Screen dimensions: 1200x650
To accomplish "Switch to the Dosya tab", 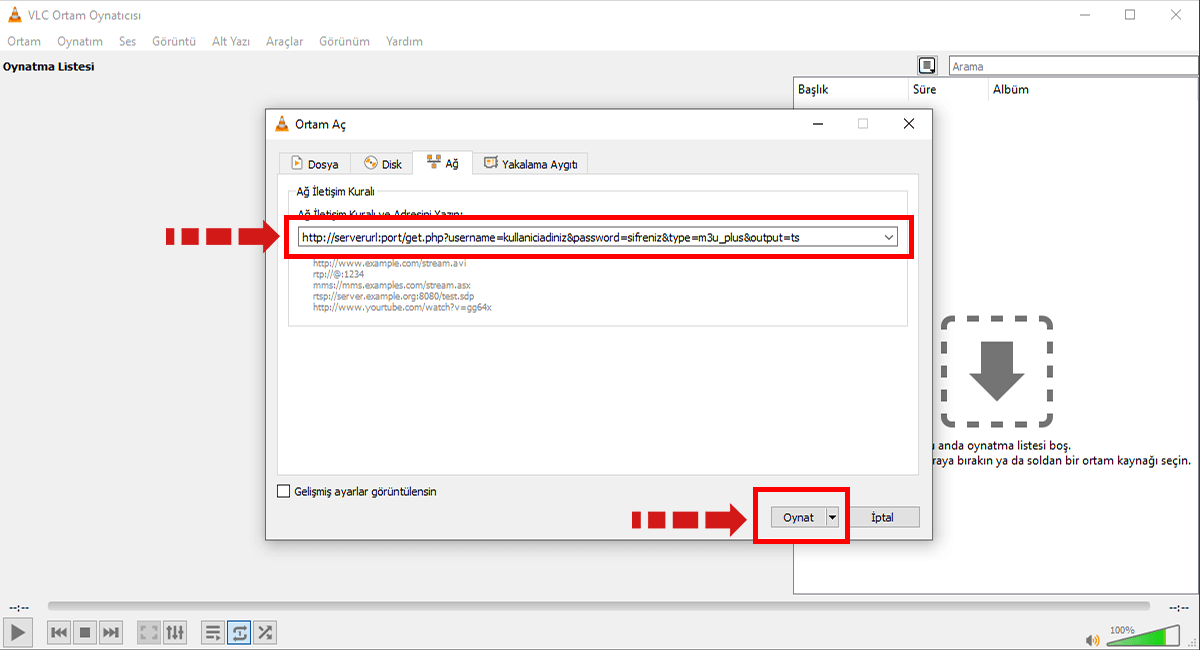I will [314, 164].
